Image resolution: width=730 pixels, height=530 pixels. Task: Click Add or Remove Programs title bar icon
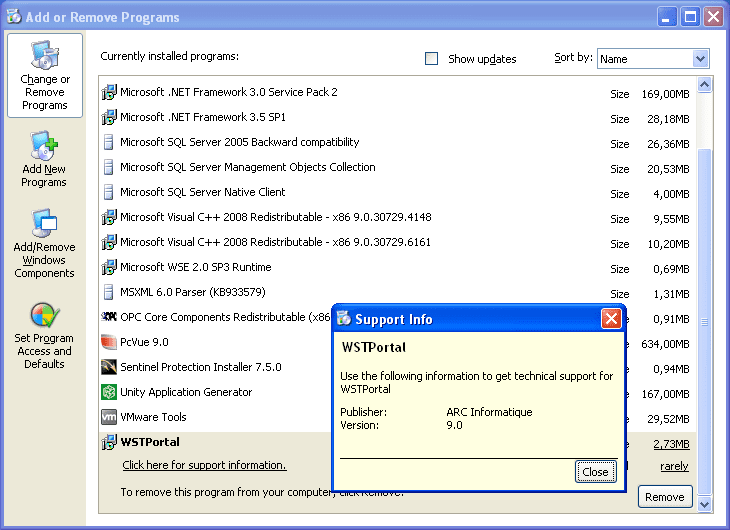coord(14,17)
